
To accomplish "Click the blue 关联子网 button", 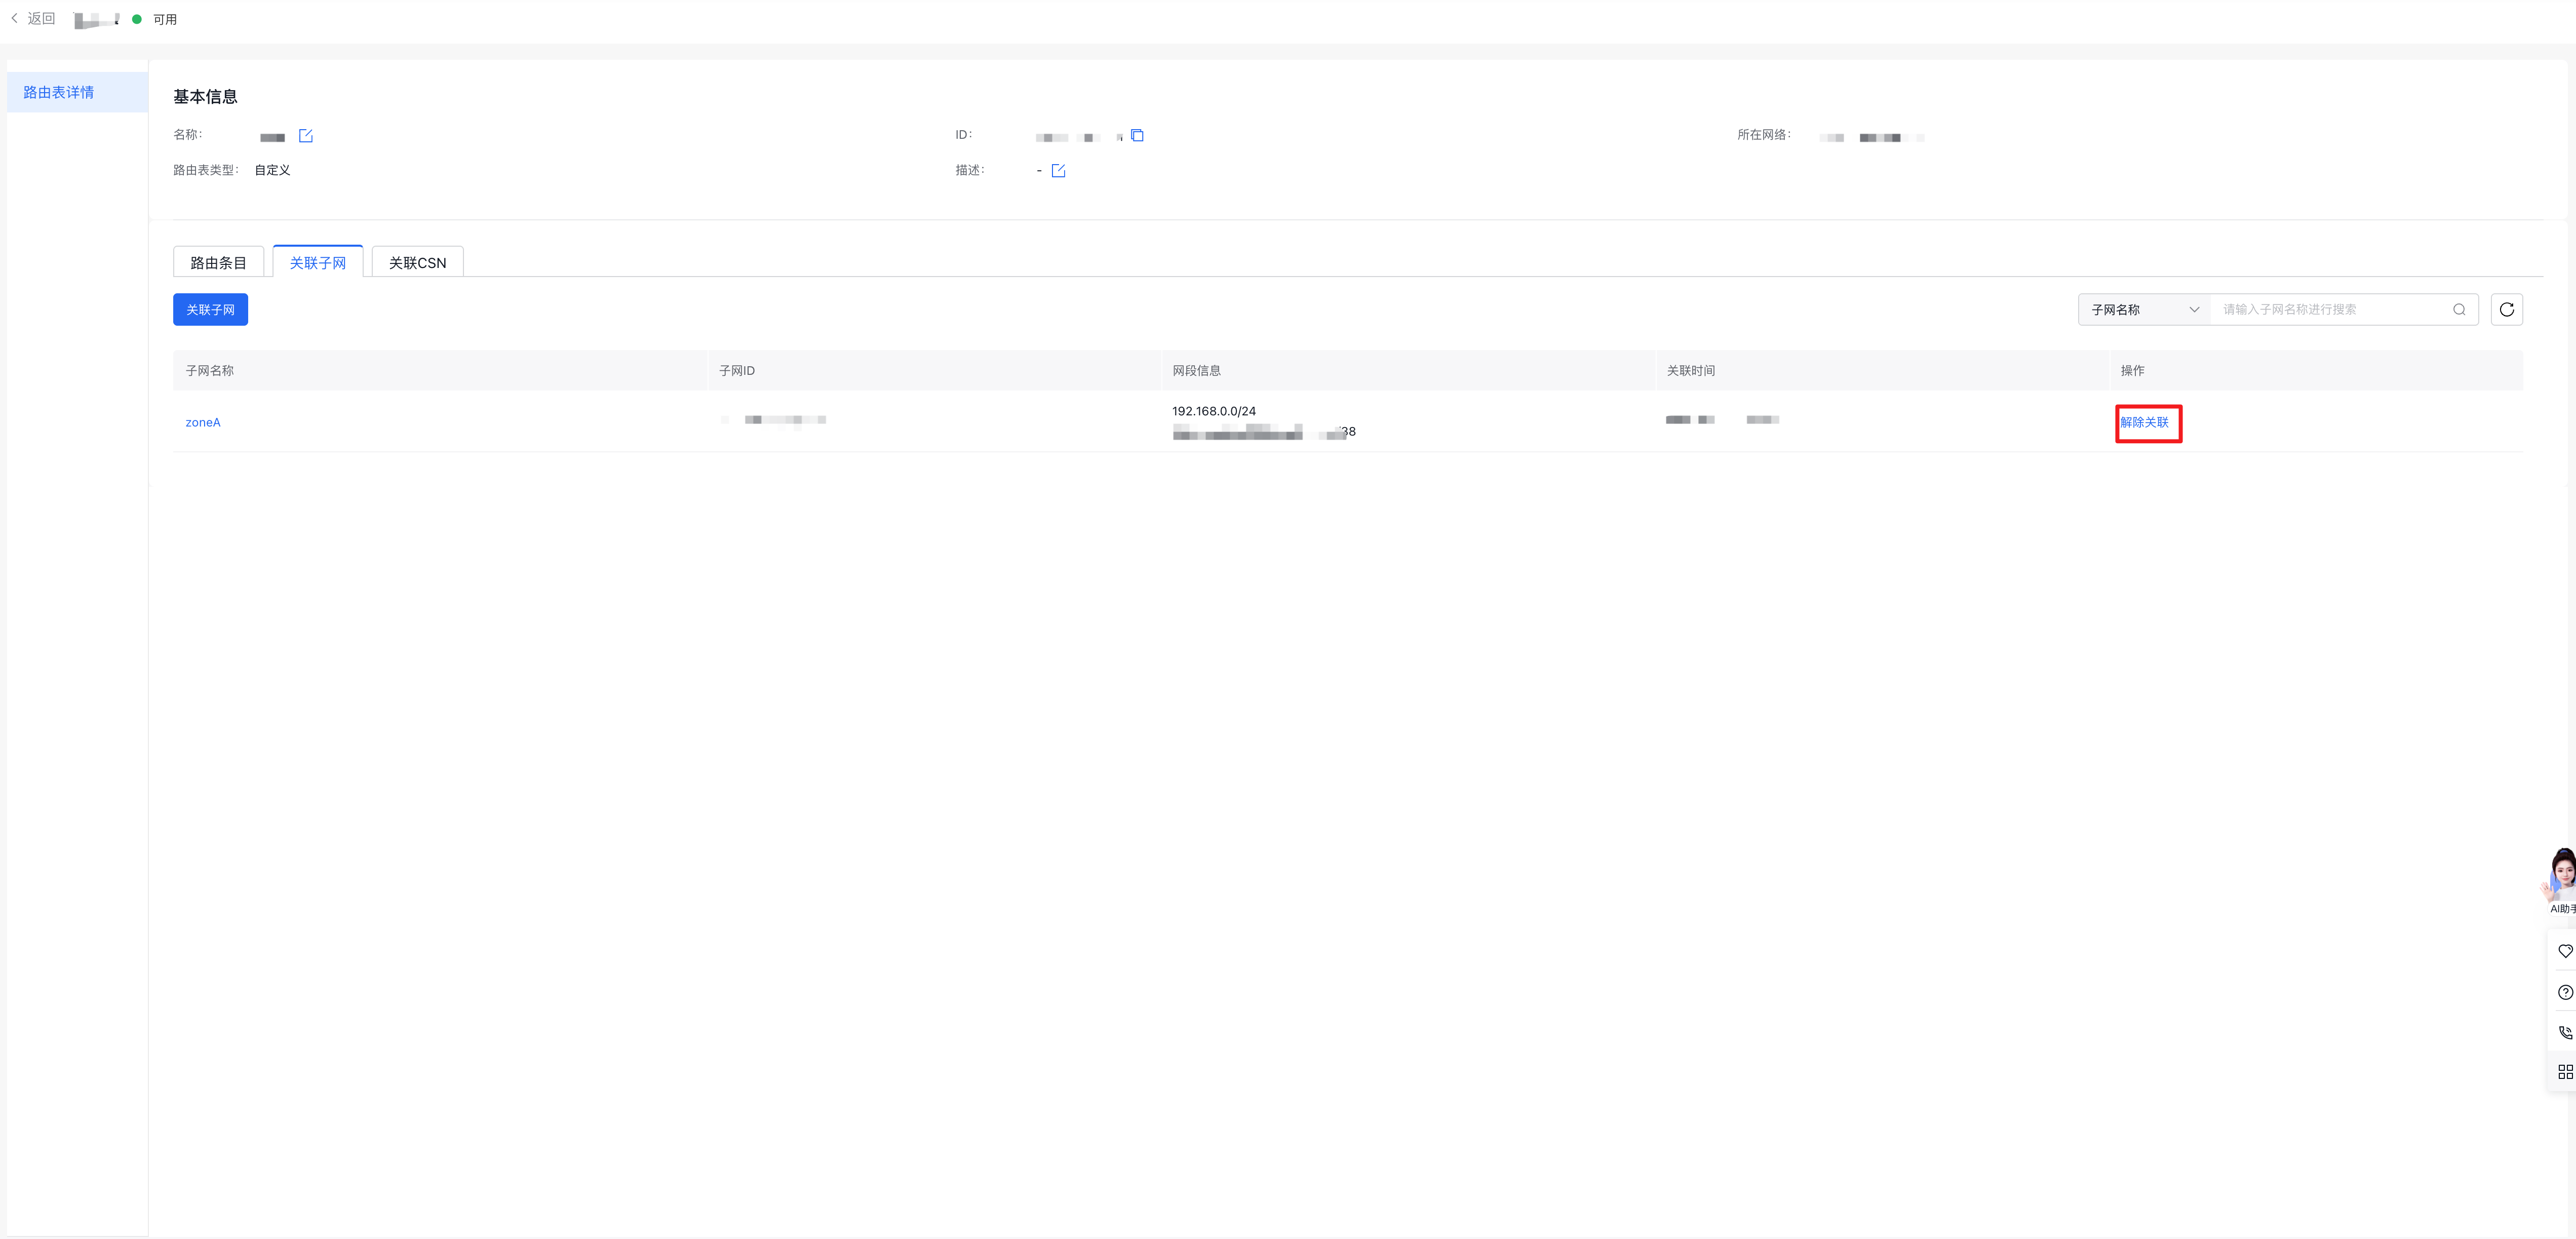I will (210, 310).
